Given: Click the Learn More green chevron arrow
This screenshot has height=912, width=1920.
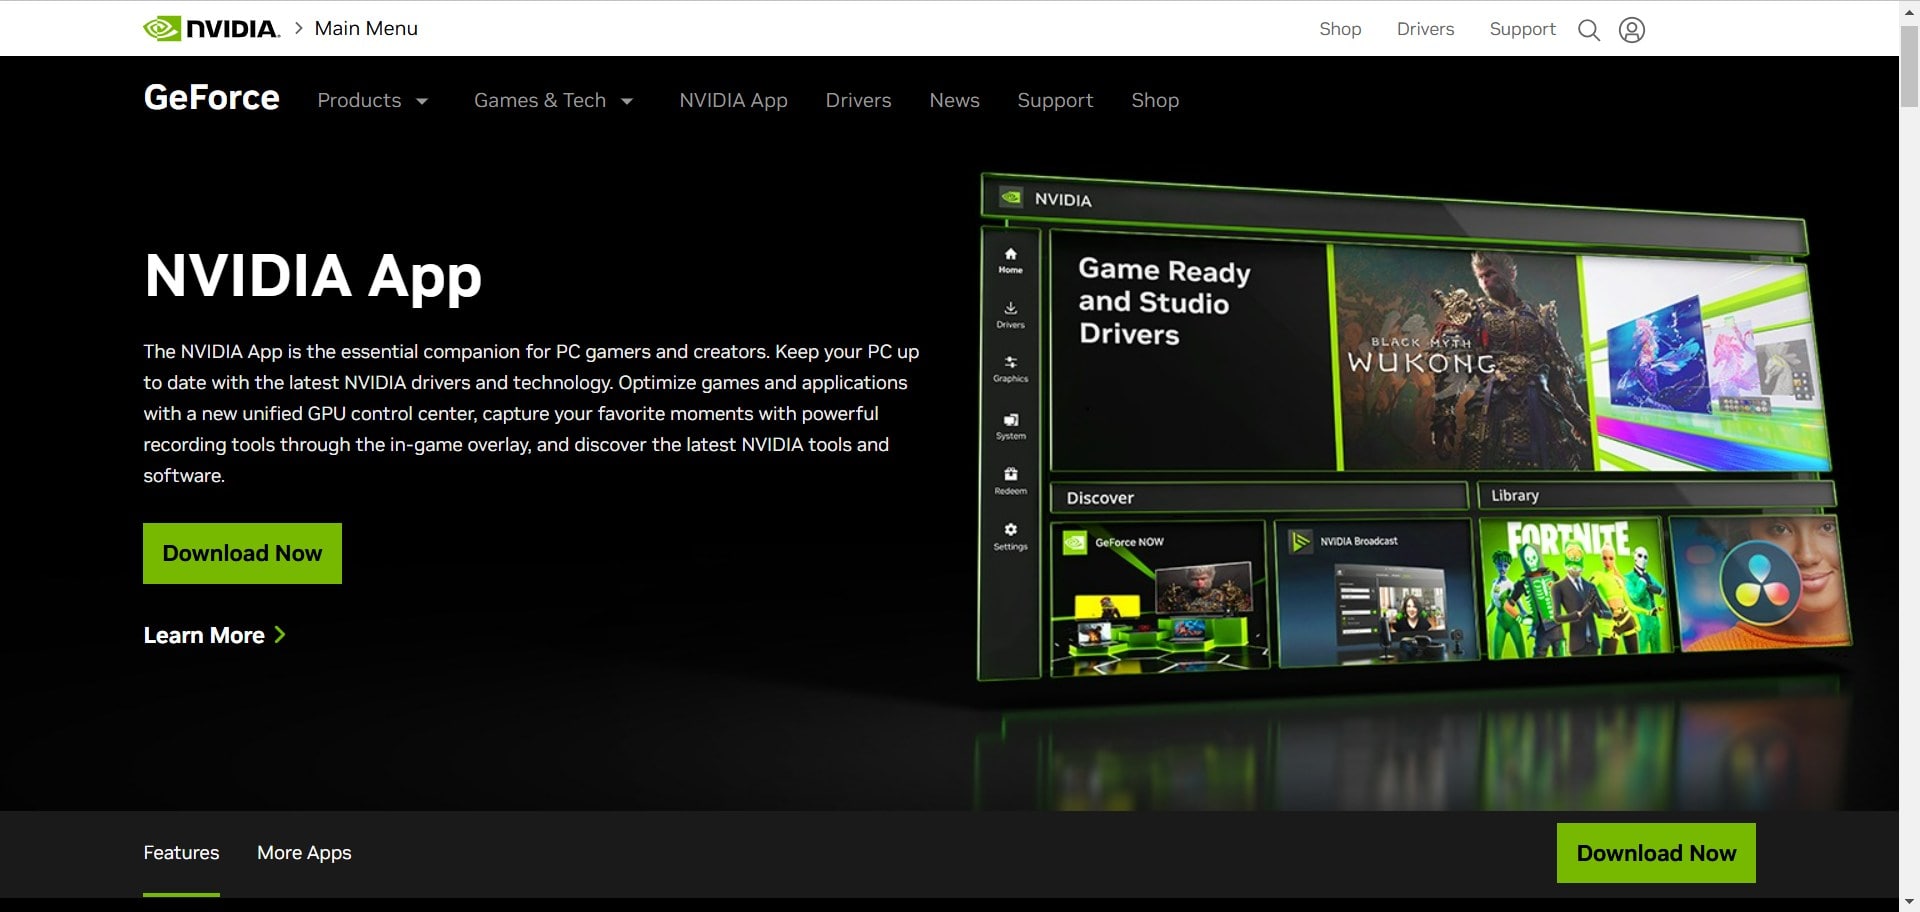Looking at the screenshot, I should coord(280,634).
